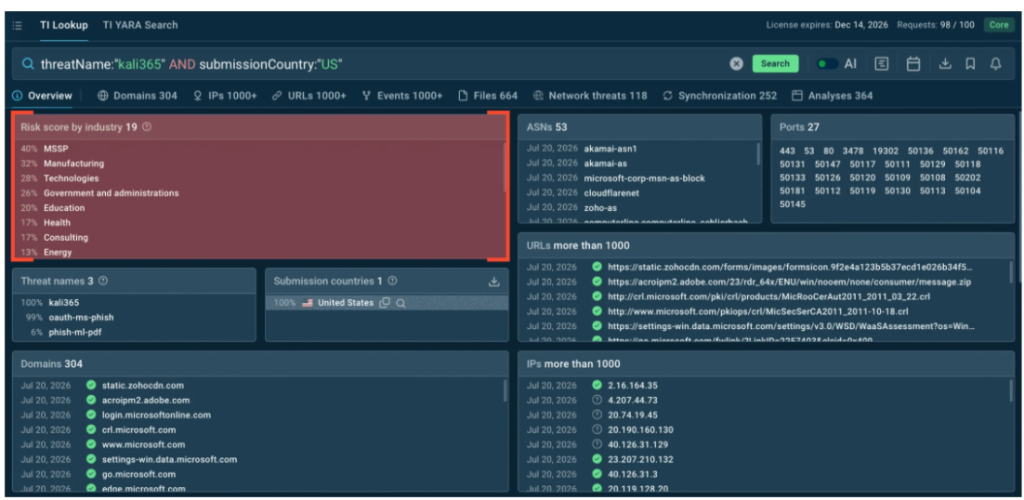
Task: Open the Network threats 118 tab
Action: pos(590,95)
